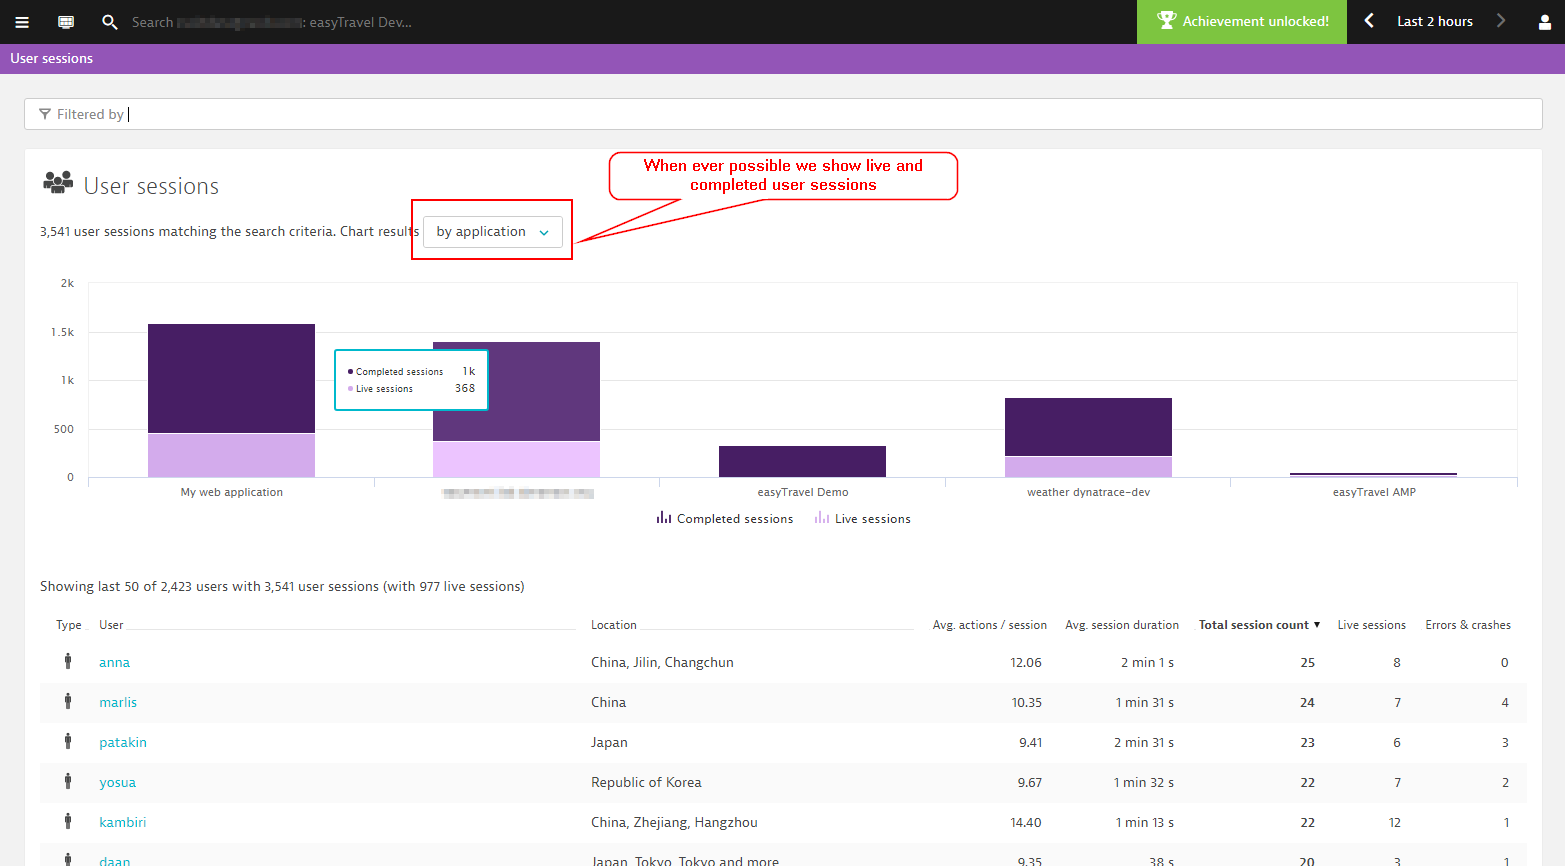This screenshot has width=1565, height=866.
Task: Click avg actions value 12.06
Action: [1026, 662]
